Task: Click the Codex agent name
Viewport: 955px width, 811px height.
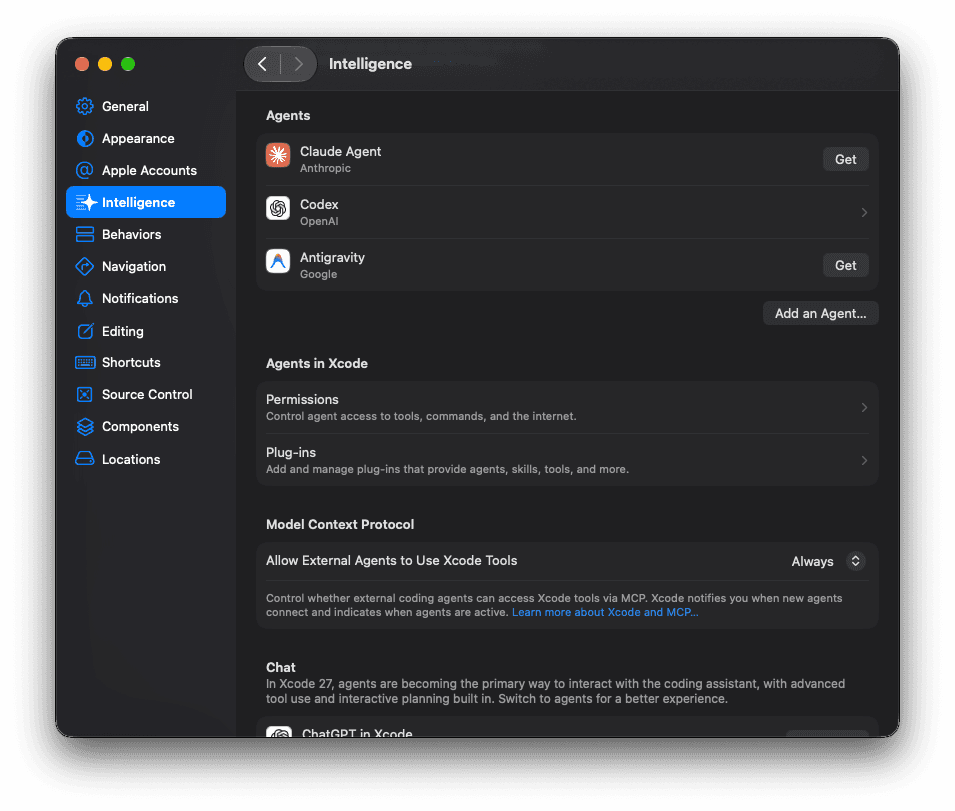Action: (319, 205)
